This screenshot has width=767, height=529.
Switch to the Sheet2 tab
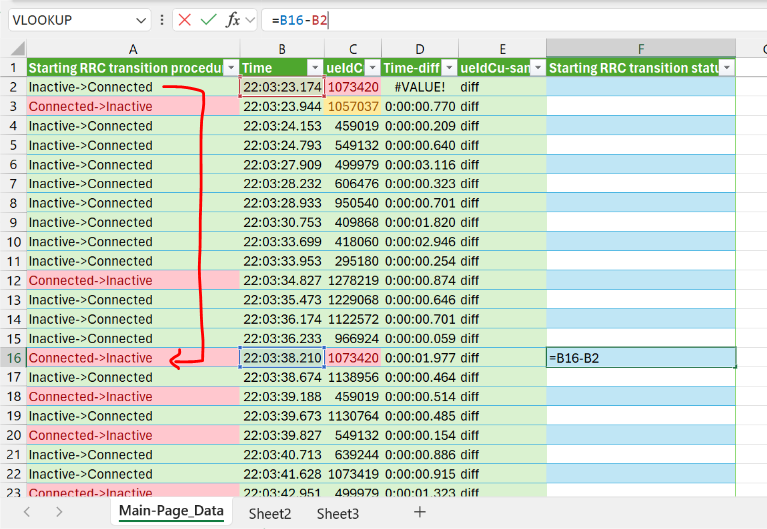point(270,514)
